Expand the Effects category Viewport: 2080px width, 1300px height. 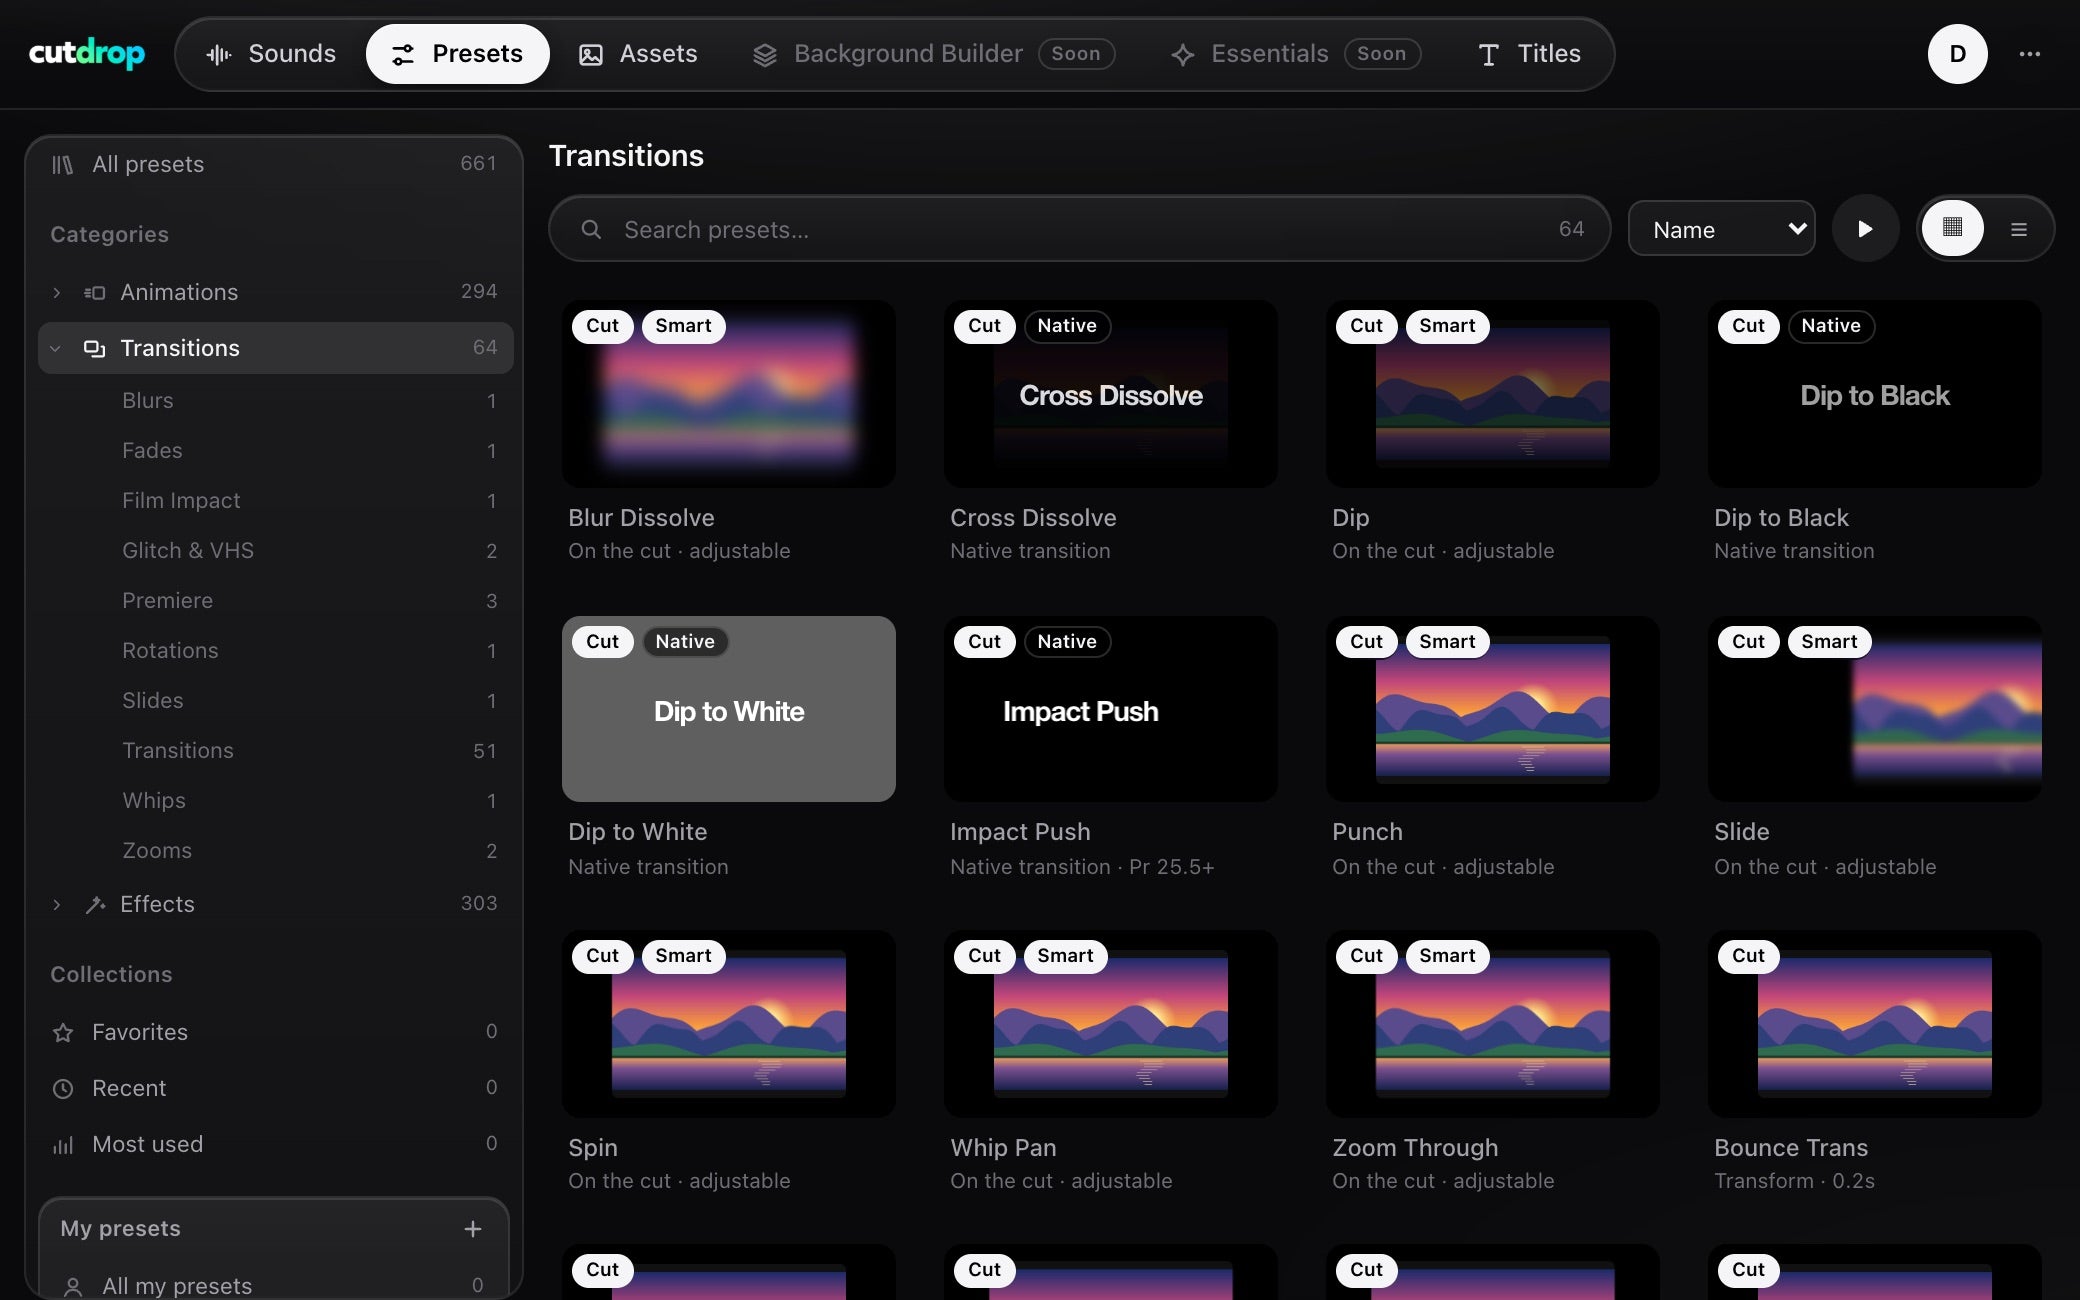[56, 904]
